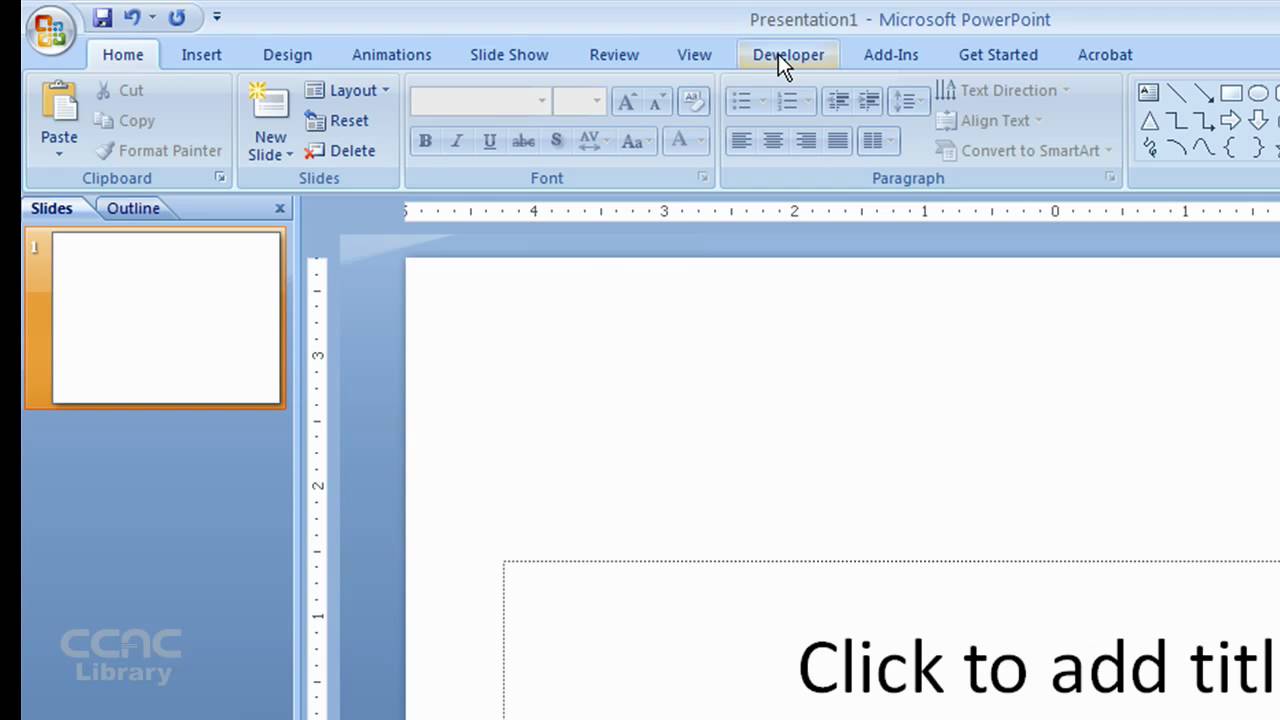Click the Font Color button
The width and height of the screenshot is (1280, 720).
click(679, 141)
